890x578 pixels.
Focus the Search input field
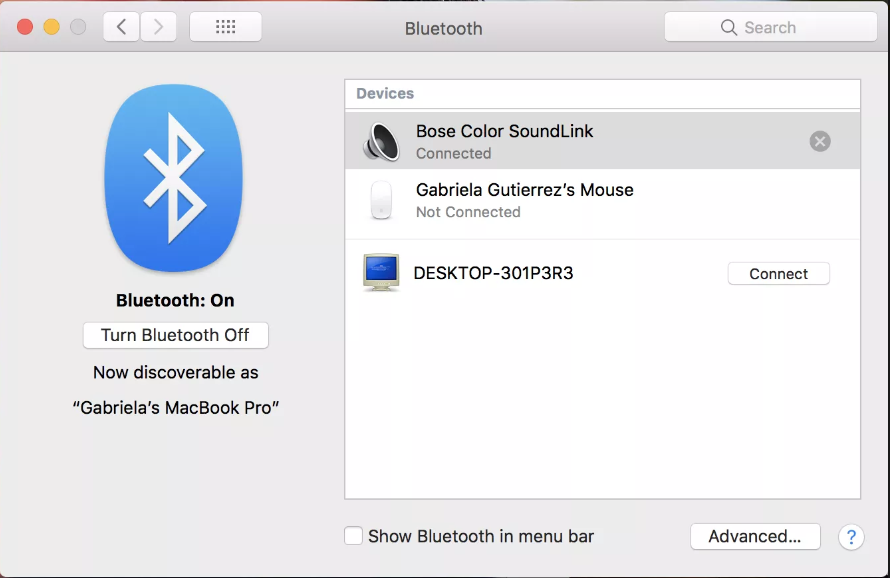point(770,27)
